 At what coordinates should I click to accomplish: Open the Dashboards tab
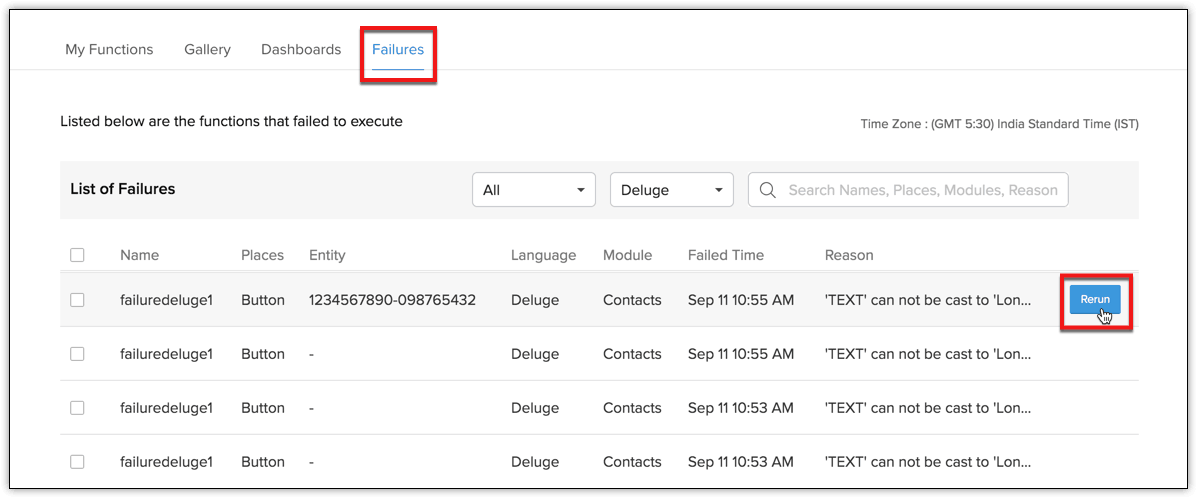pos(301,49)
